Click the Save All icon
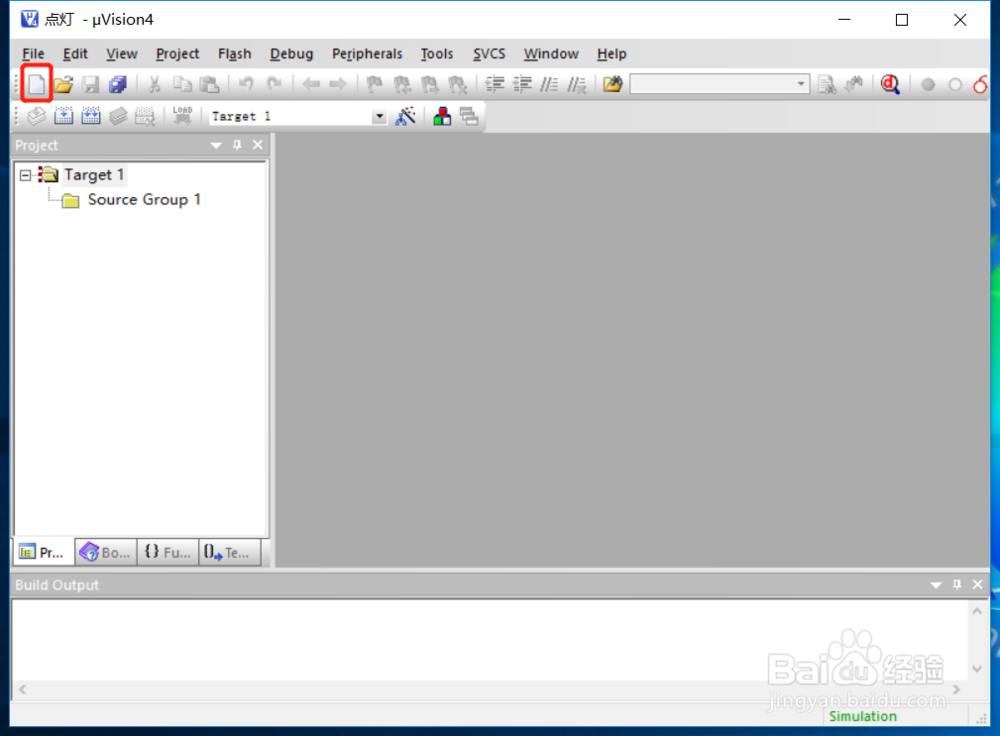Viewport: 1000px width, 736px height. pyautogui.click(x=118, y=84)
